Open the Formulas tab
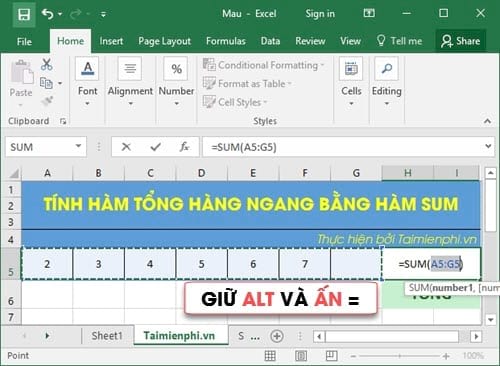 (x=226, y=41)
